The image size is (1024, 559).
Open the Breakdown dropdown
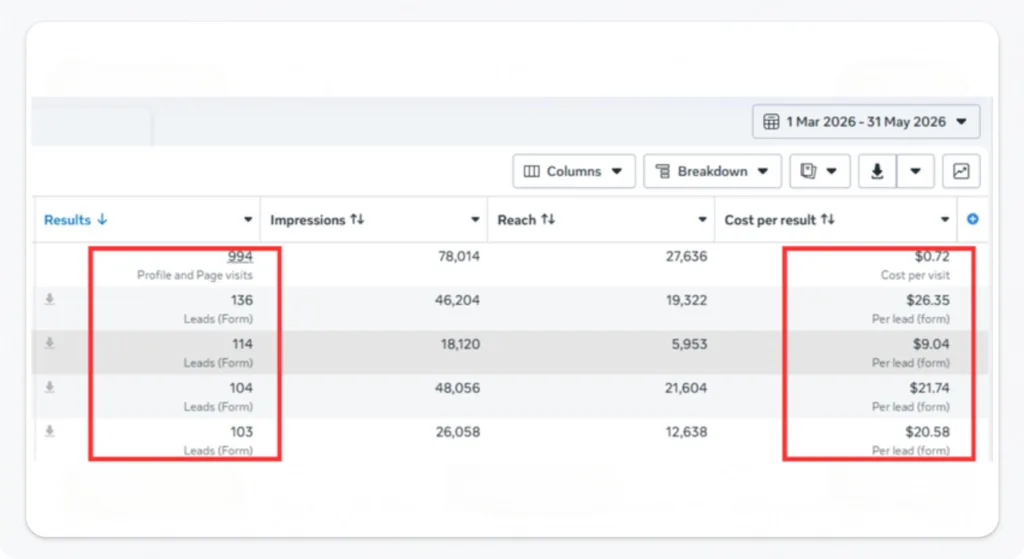(x=712, y=171)
